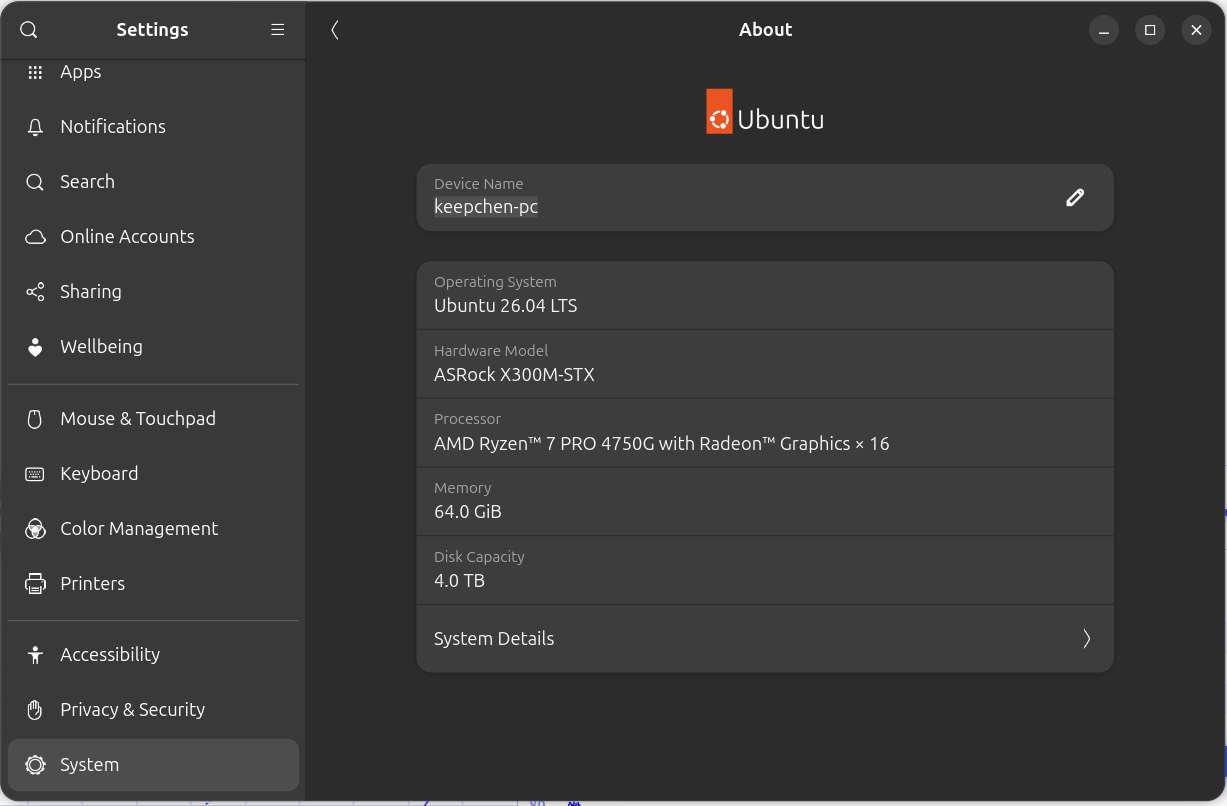The image size is (1227, 806).
Task: Click the keepchen-pc device name text
Action: point(486,207)
